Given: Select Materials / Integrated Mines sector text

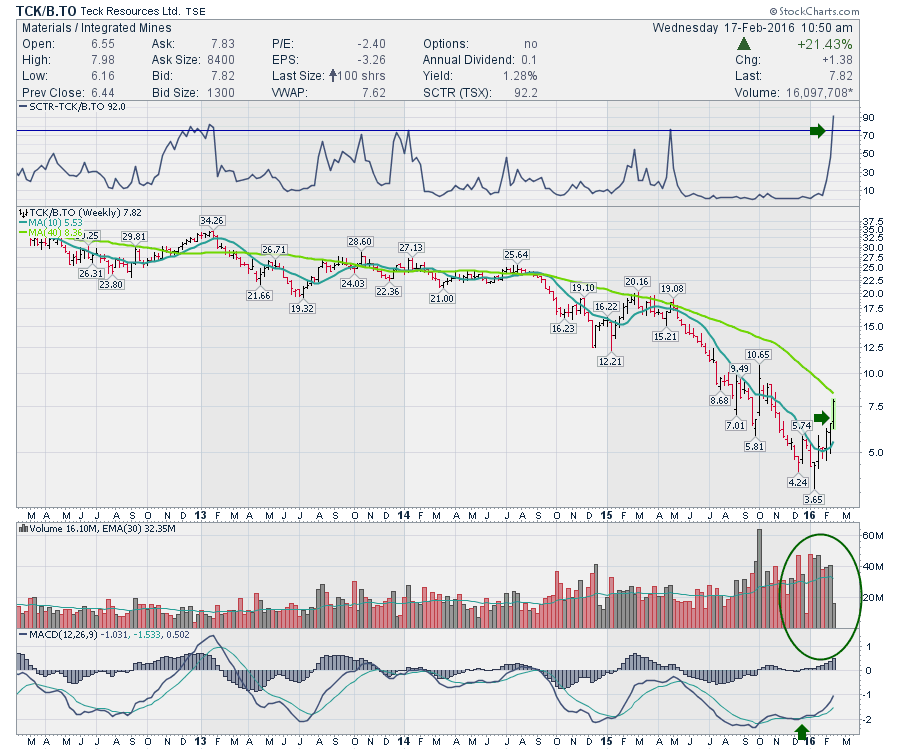Looking at the screenshot, I should [96, 28].
